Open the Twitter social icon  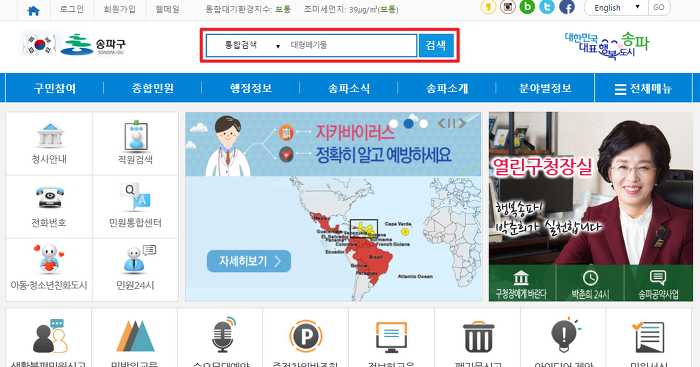(x=547, y=7)
